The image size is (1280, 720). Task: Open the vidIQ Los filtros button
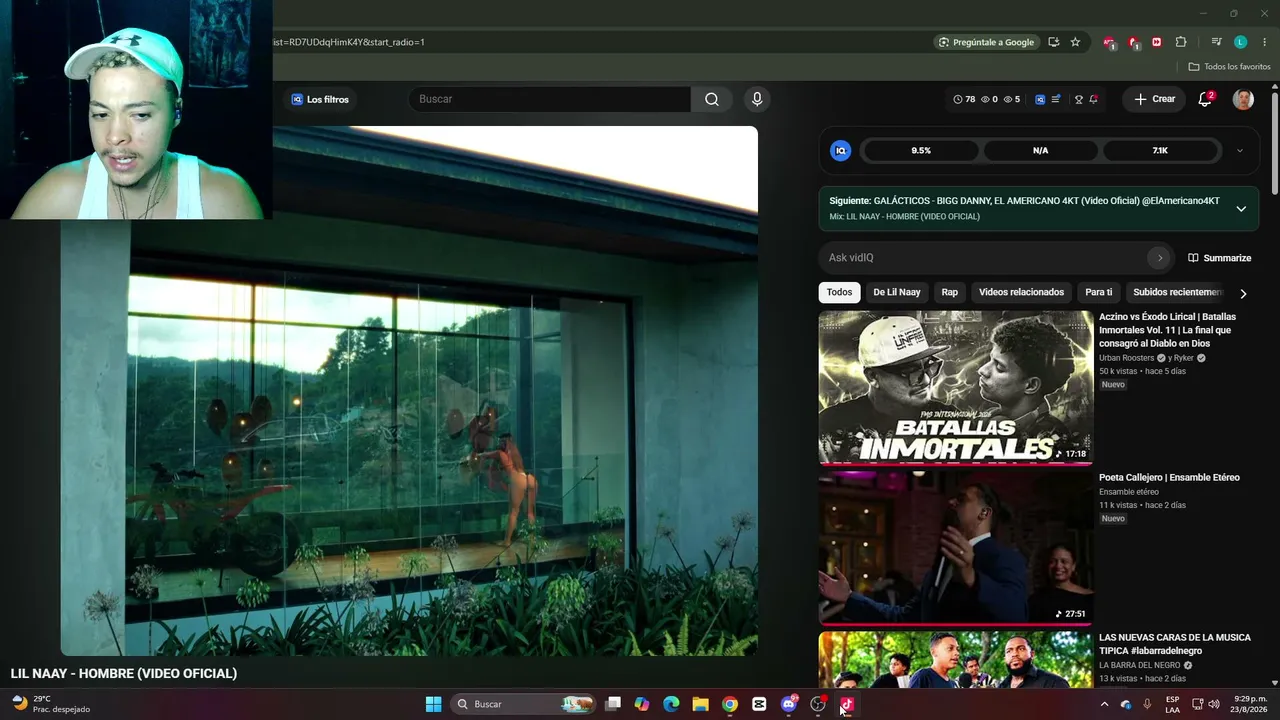click(x=320, y=99)
